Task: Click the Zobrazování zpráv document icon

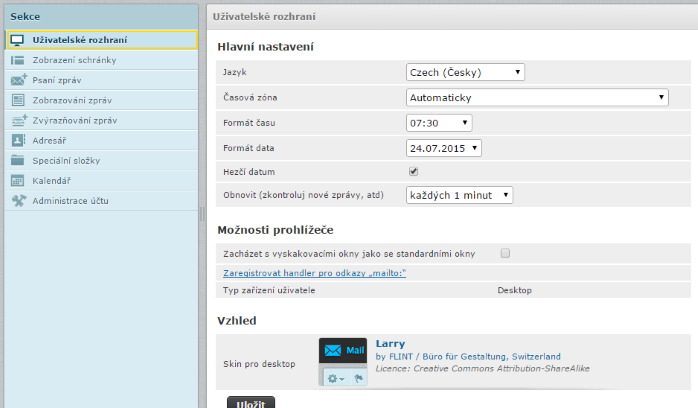Action: [17, 100]
